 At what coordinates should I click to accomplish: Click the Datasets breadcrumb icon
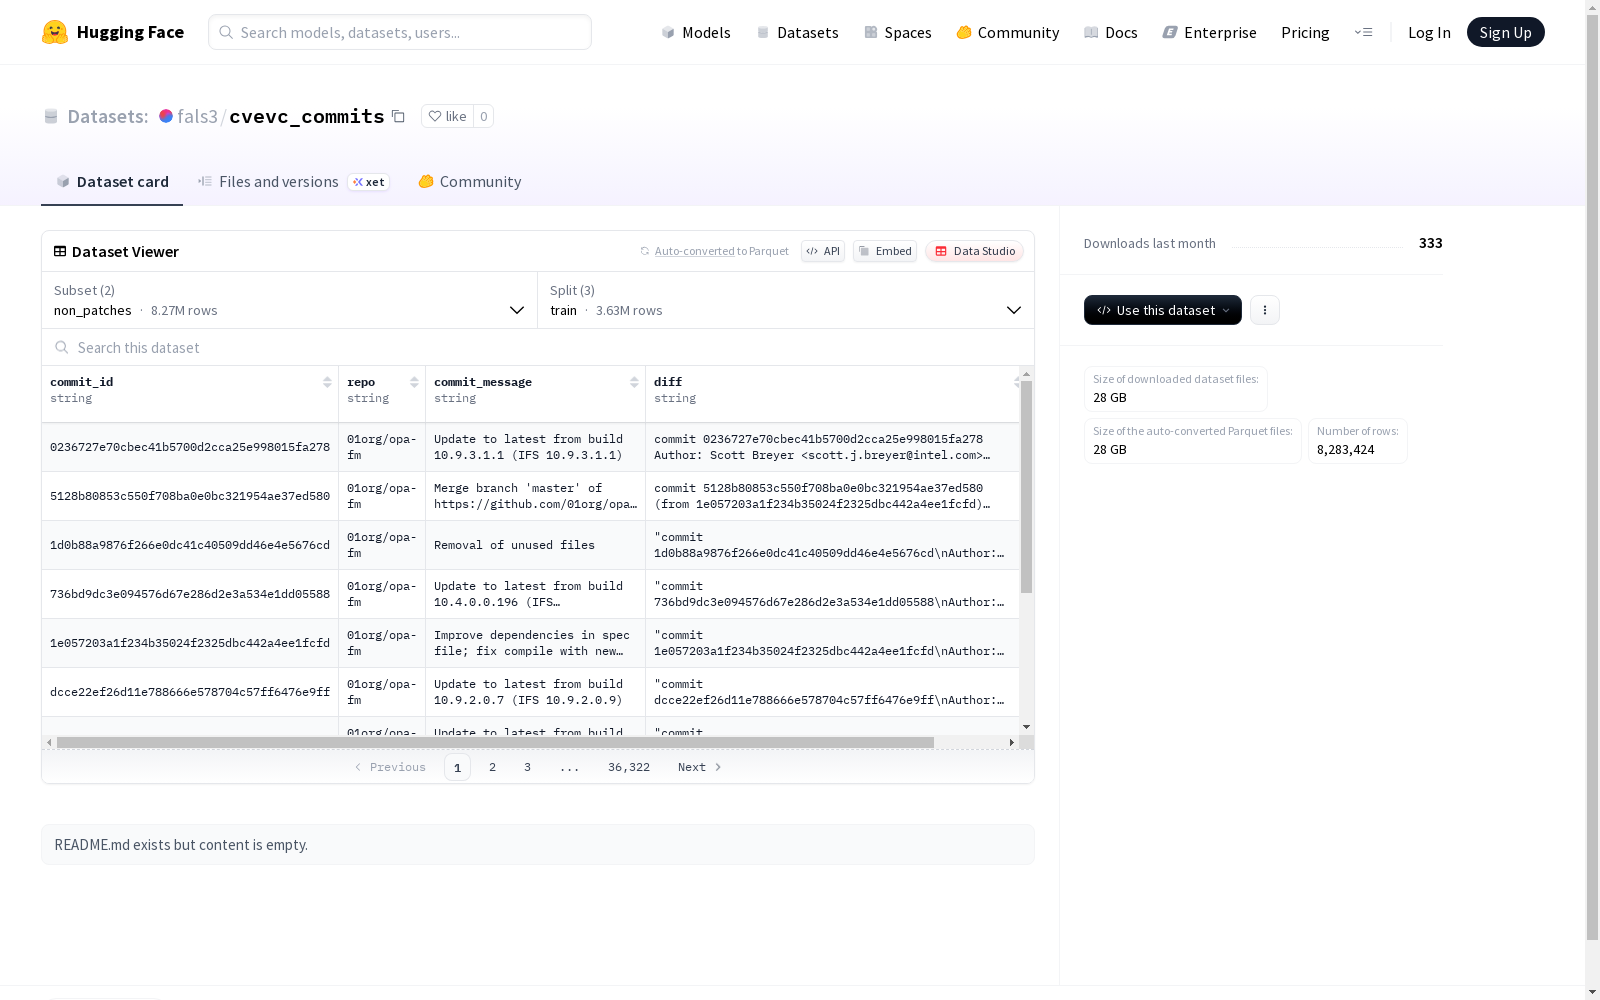51,116
